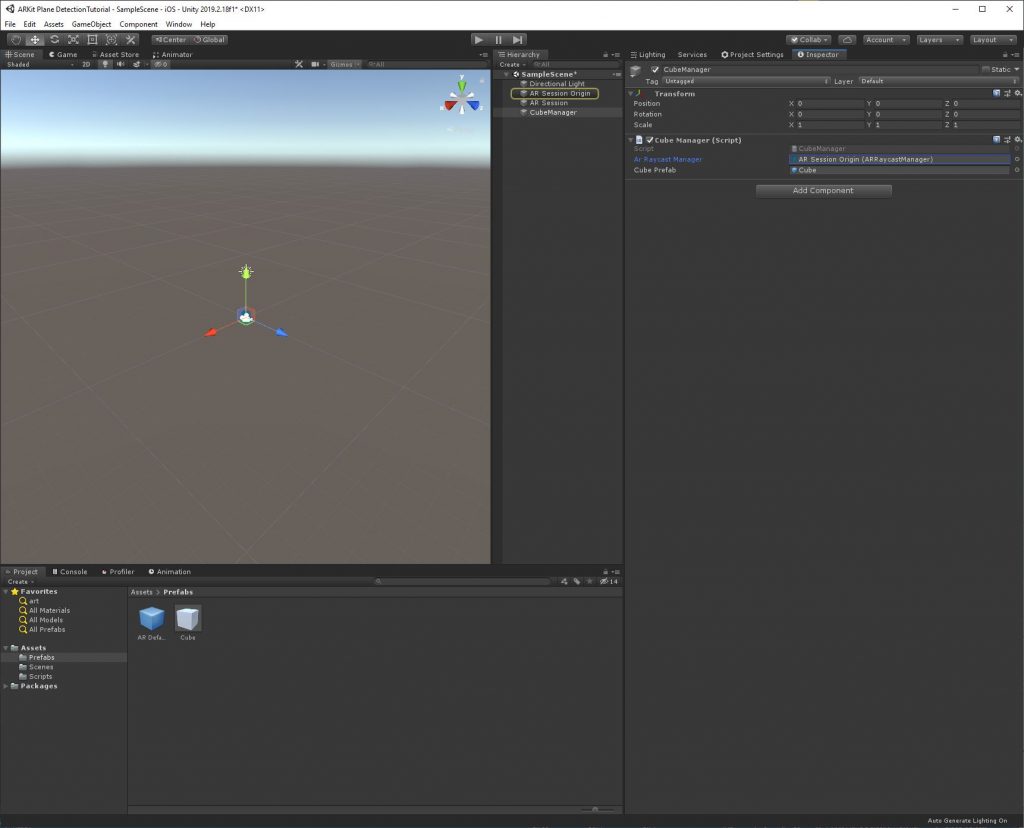This screenshot has width=1024, height=828.
Task: Select the Rotate tool in the toolbar
Action: click(54, 40)
